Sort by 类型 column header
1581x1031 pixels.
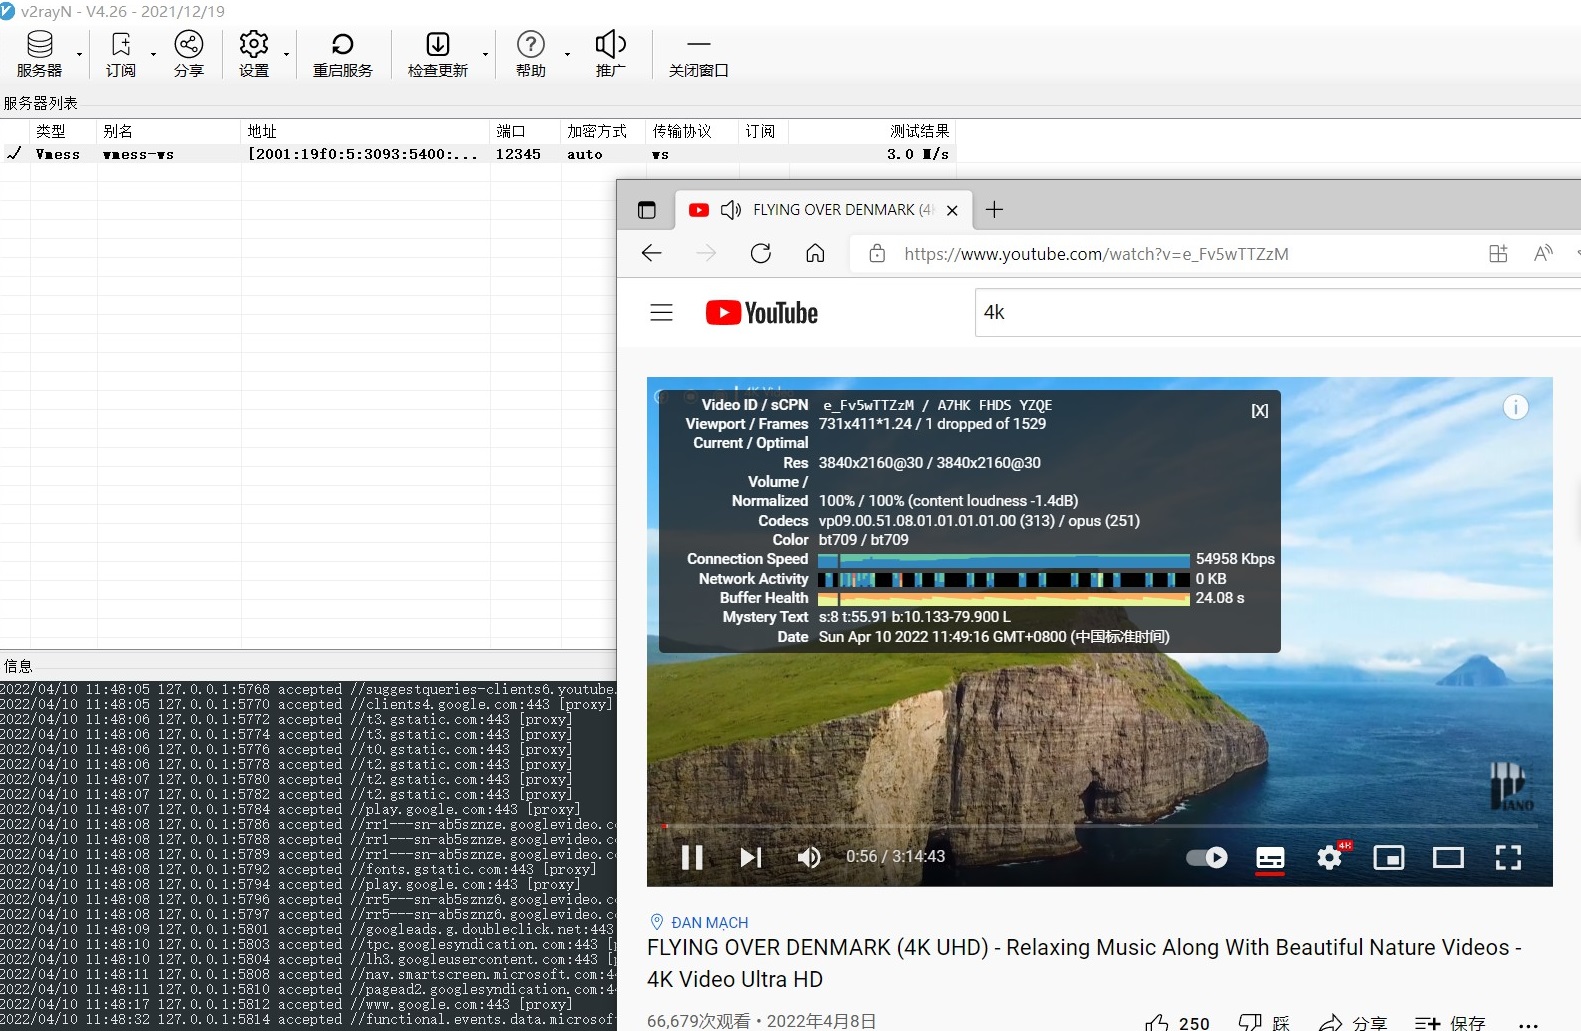pos(64,131)
